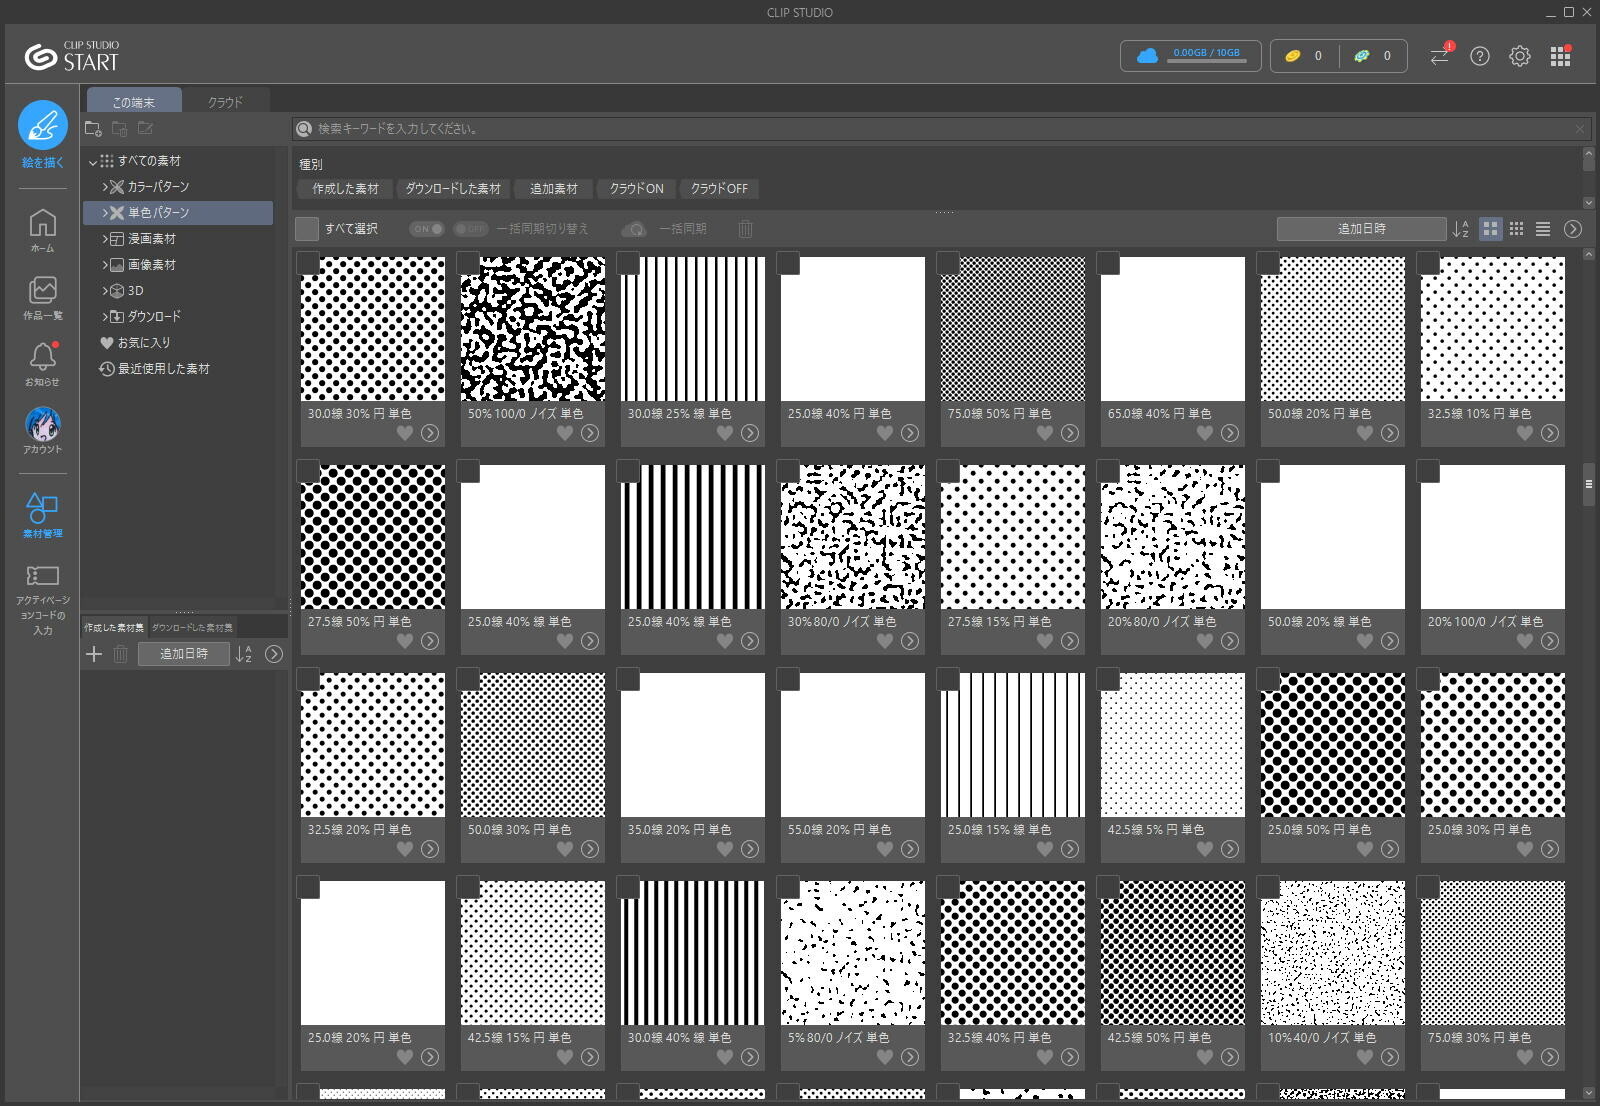This screenshot has width=1600, height=1106.
Task: Open the main 追加日時 sort dropdown
Action: click(x=1361, y=229)
